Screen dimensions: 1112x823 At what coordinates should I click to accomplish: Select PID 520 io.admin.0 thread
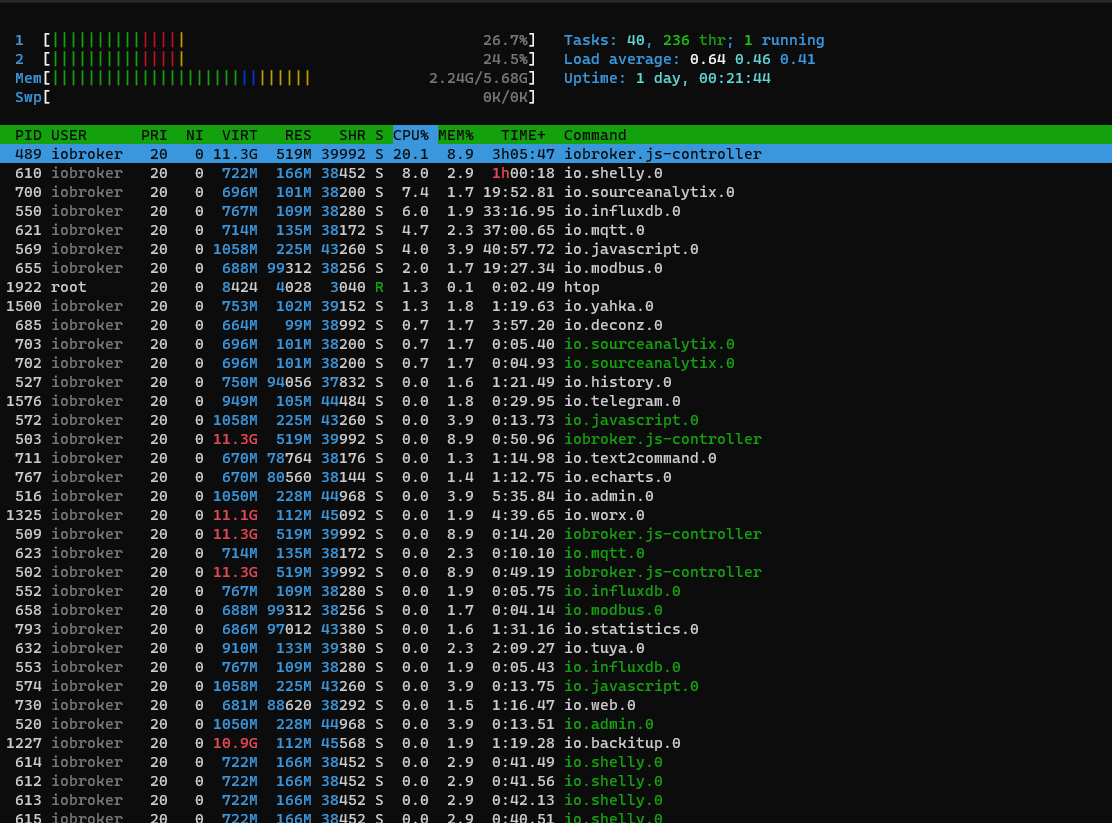(x=556, y=724)
